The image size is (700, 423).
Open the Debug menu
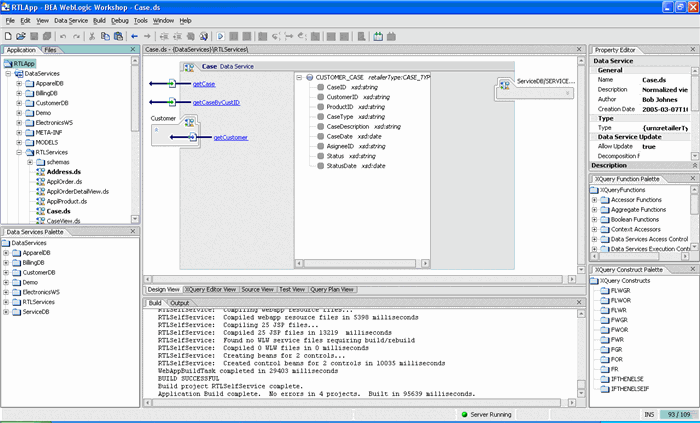tap(120, 21)
